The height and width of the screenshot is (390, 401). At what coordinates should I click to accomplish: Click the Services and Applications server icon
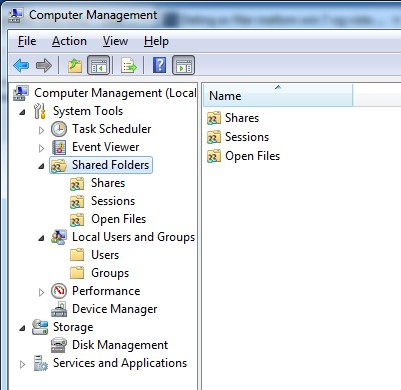click(x=40, y=363)
